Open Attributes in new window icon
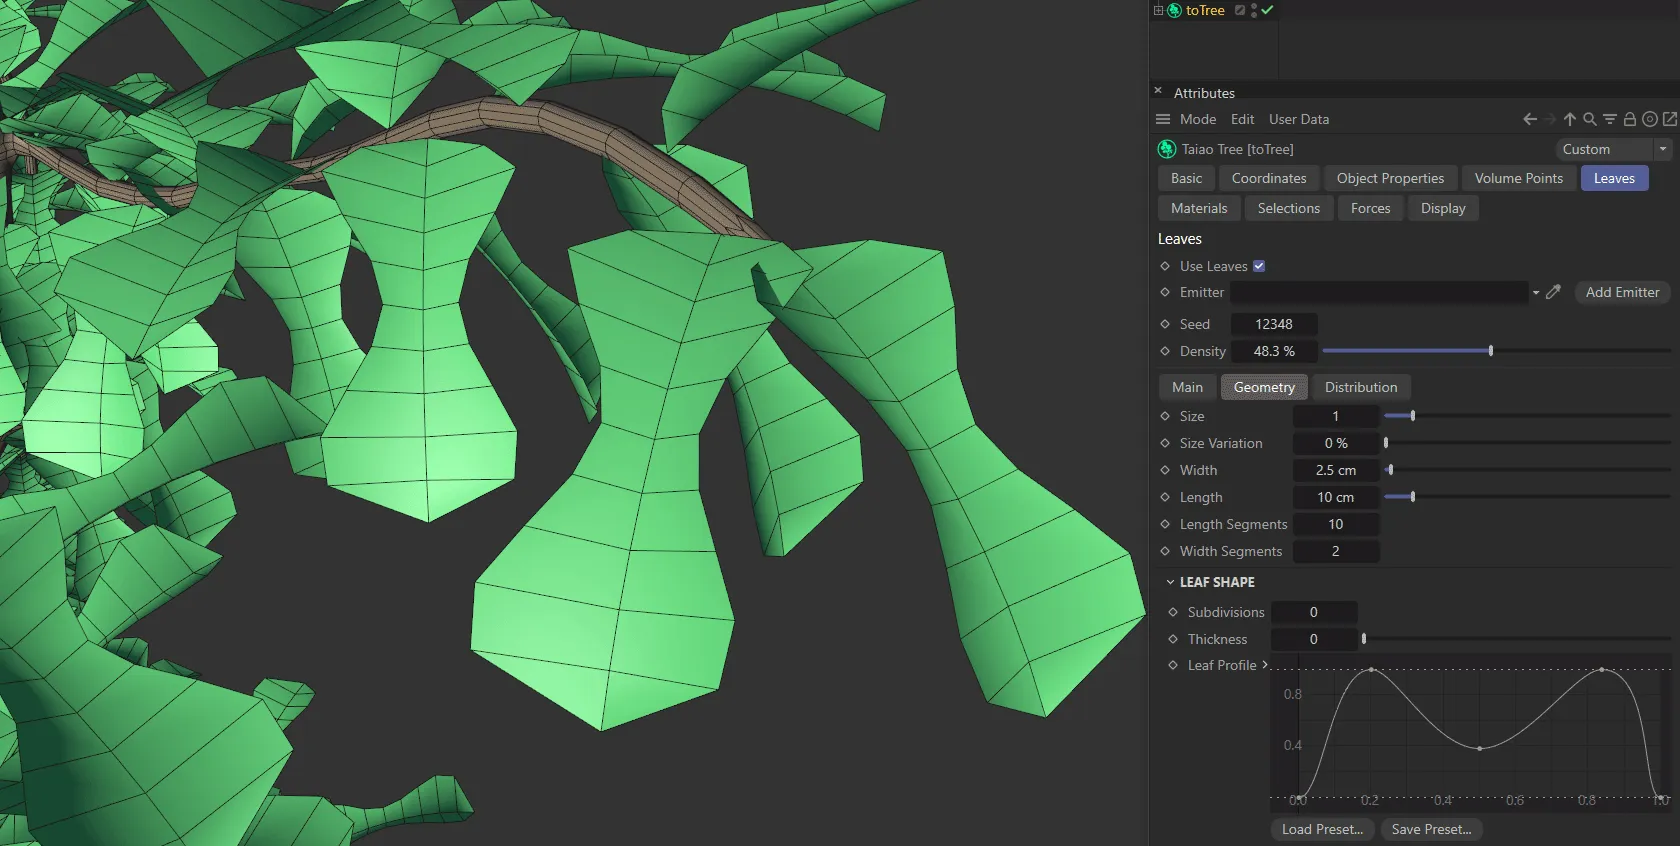Image resolution: width=1680 pixels, height=846 pixels. [x=1669, y=119]
